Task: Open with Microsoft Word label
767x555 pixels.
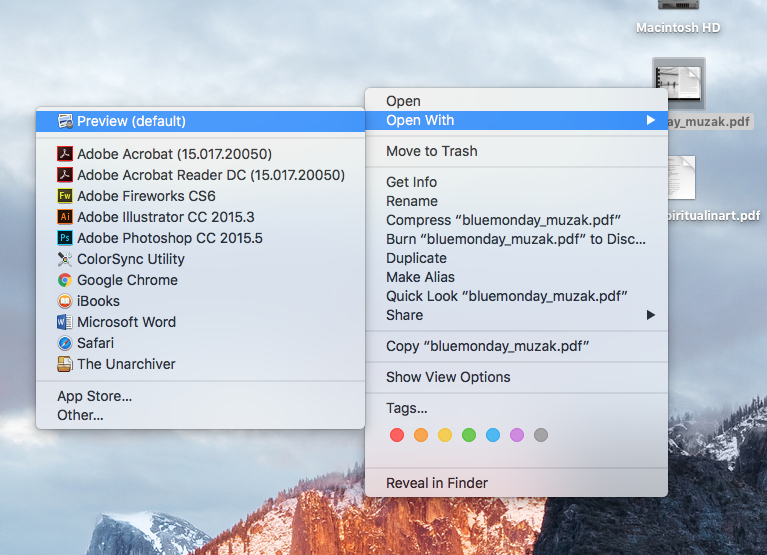Action: tap(126, 322)
